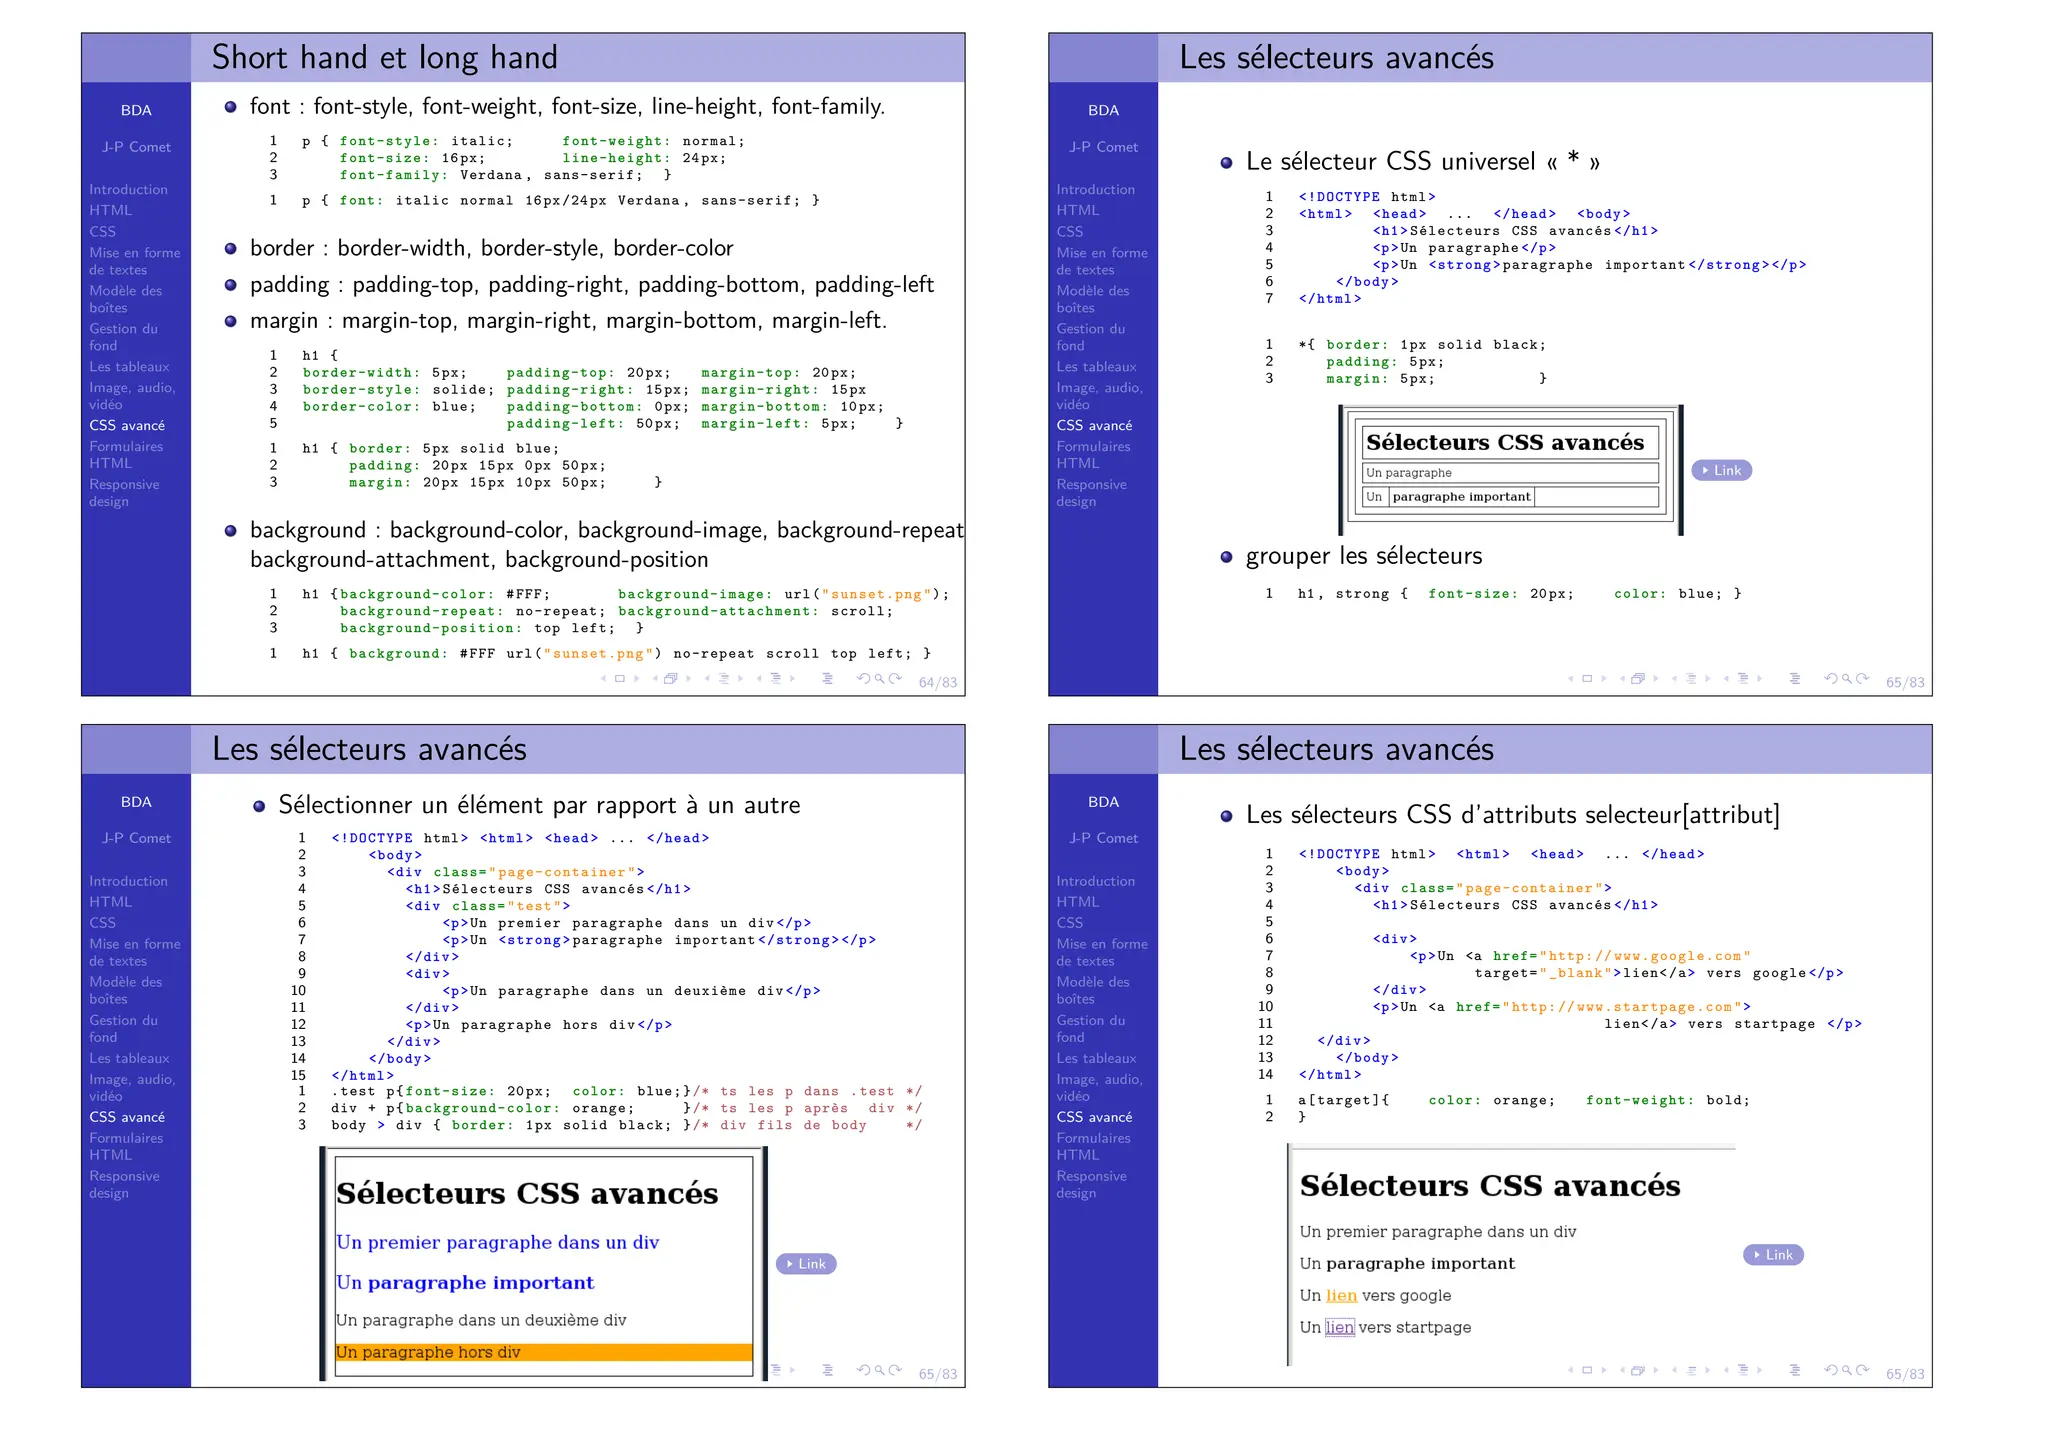Click go-forward arrow icon on Short hand slide
2048x1448 pixels.
[x=896, y=679]
